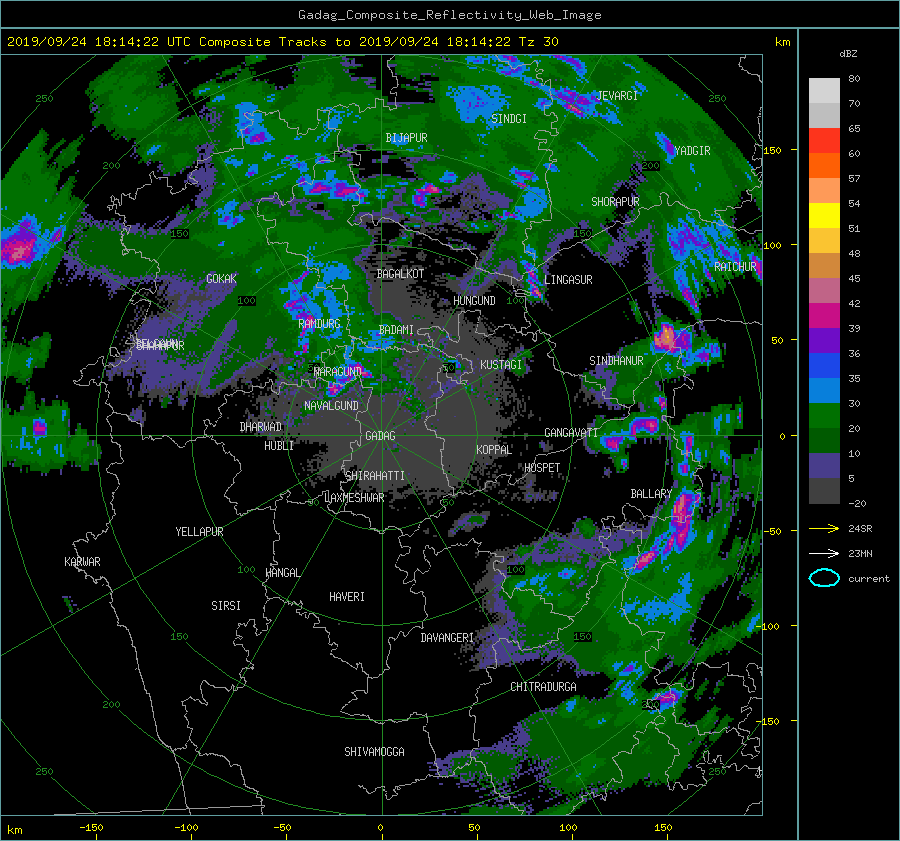Click the HAVERI city label
900x841 pixels.
pyautogui.click(x=347, y=597)
